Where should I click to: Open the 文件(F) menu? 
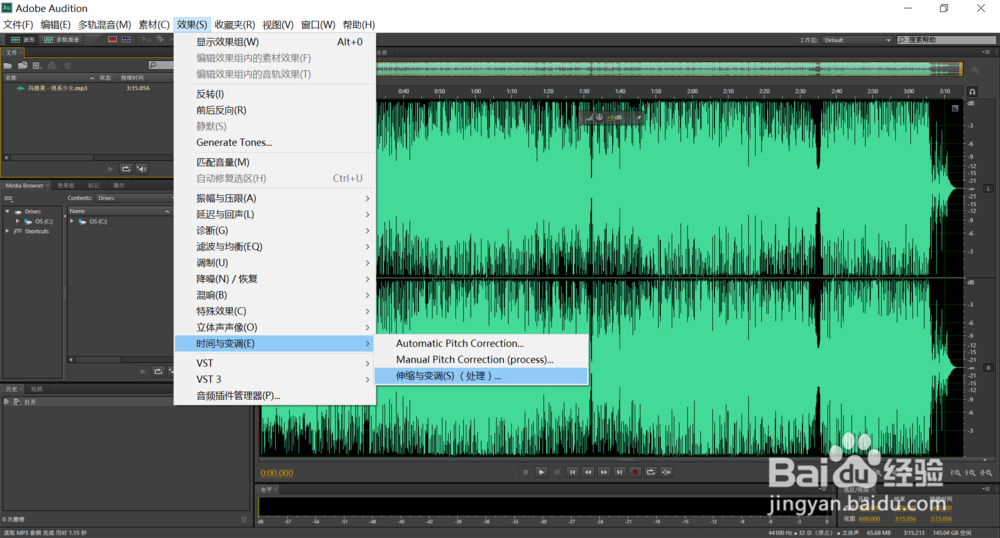[18, 25]
